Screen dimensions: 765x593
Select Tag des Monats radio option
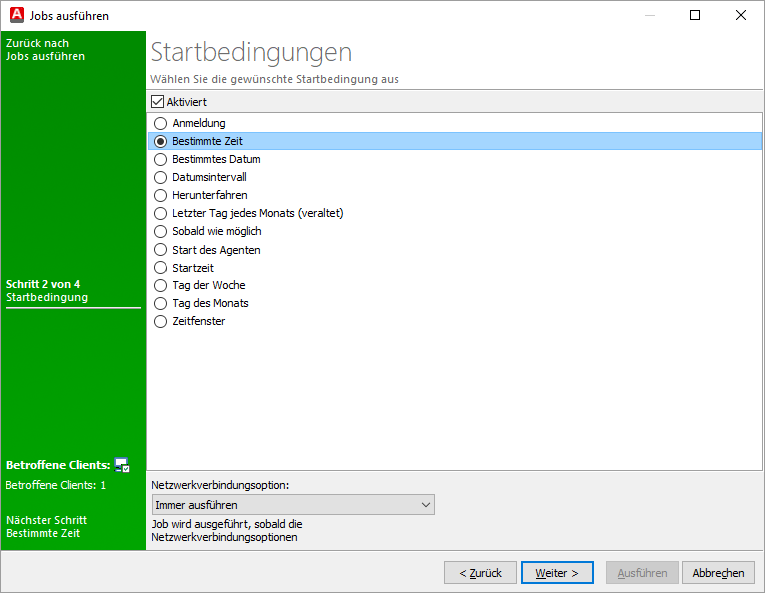161,303
